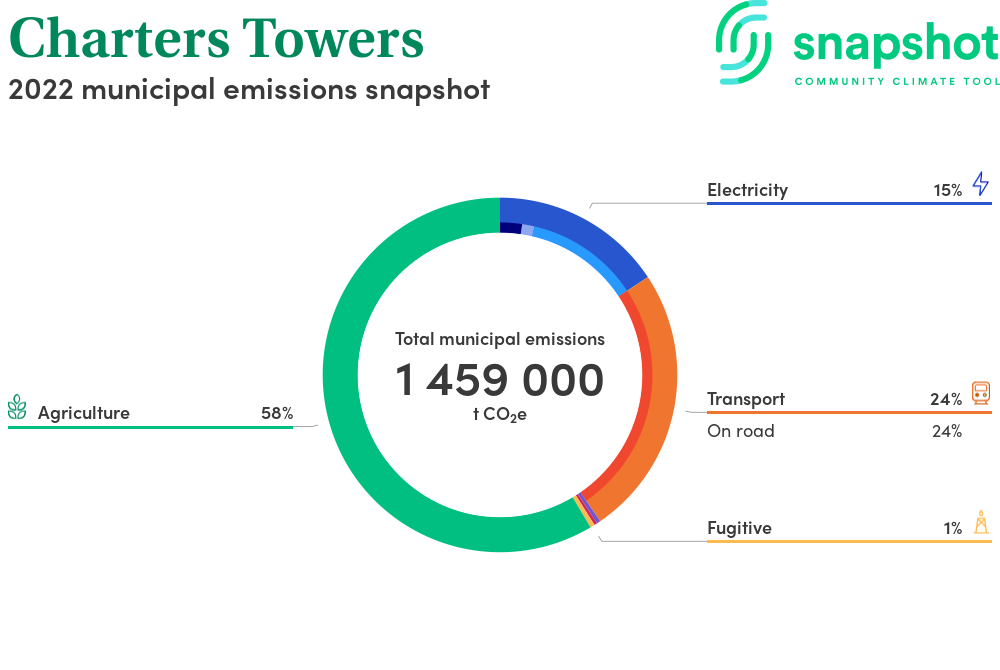Click the Agriculture plant icon

17,408
